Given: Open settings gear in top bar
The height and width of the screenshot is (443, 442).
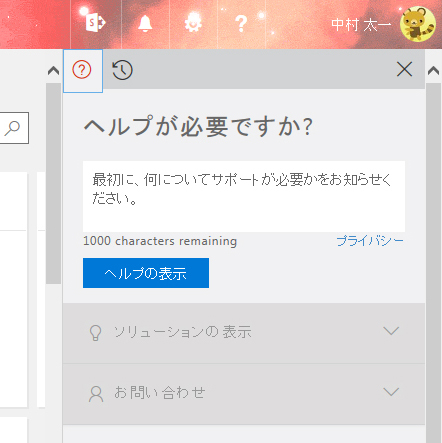Looking at the screenshot, I should (x=193, y=23).
